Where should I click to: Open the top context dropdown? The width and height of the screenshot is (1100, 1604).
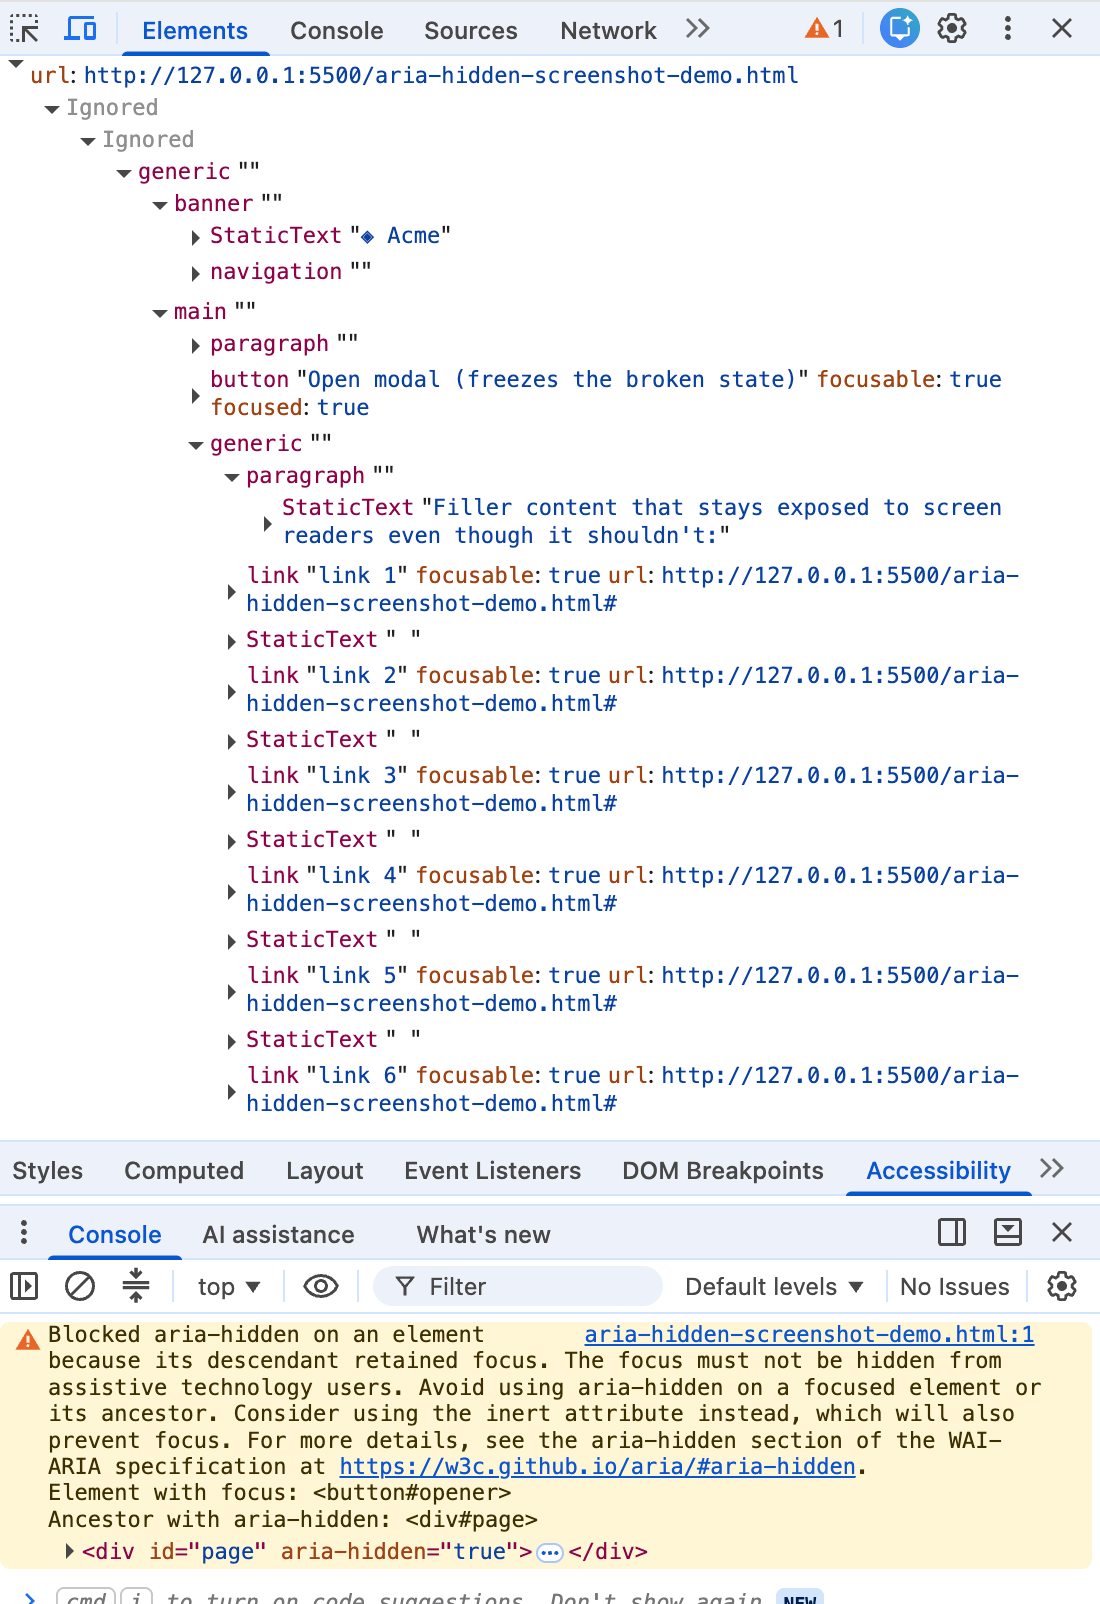[229, 1287]
